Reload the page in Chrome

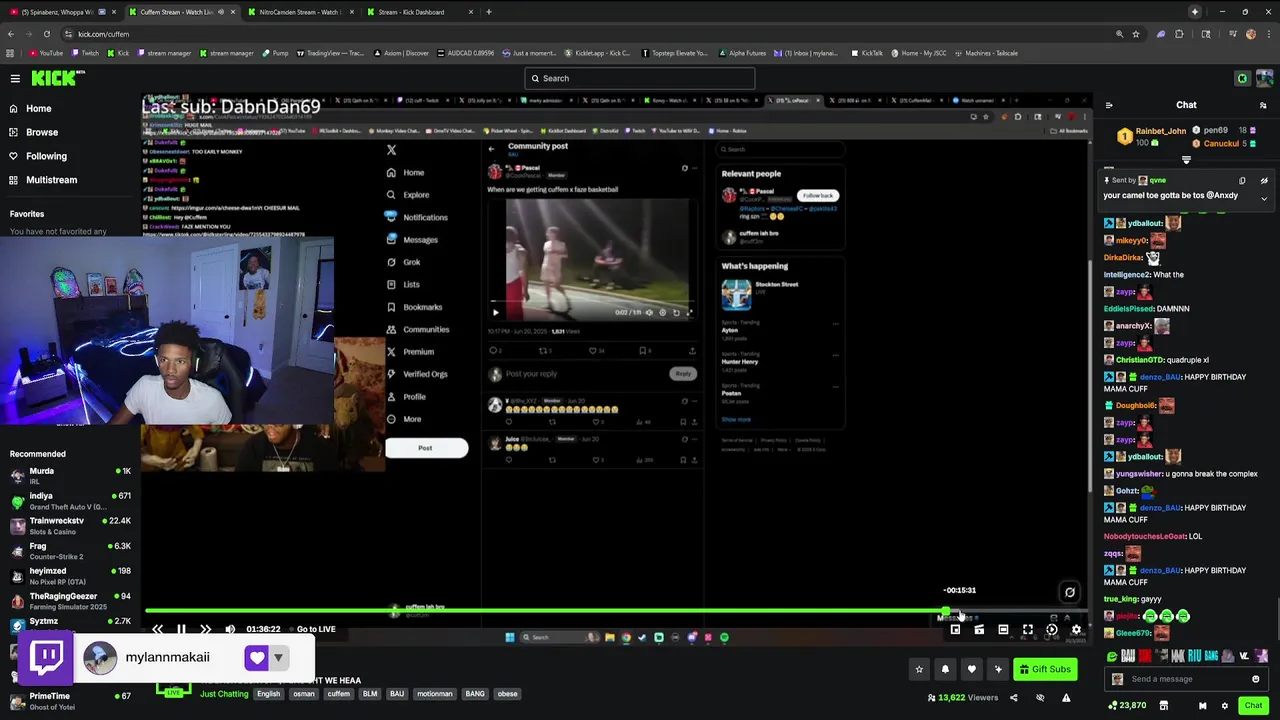[x=46, y=34]
